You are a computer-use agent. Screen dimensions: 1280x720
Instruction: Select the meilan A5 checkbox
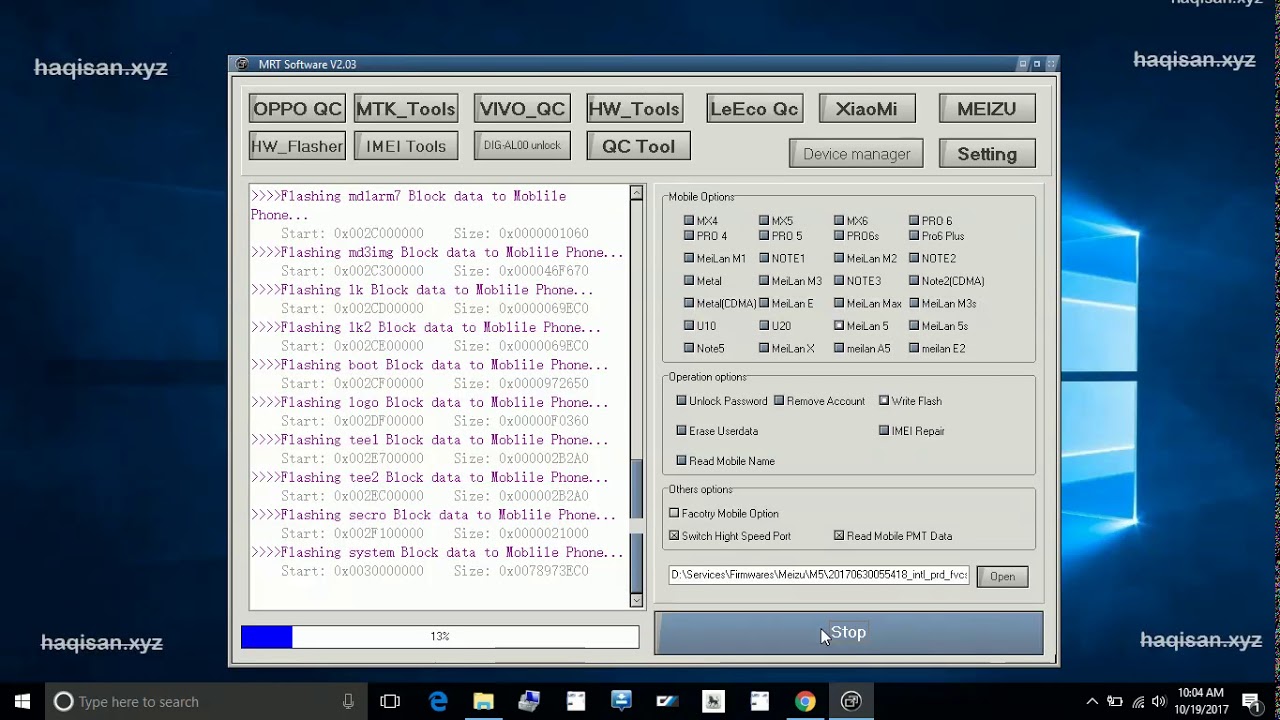839,348
